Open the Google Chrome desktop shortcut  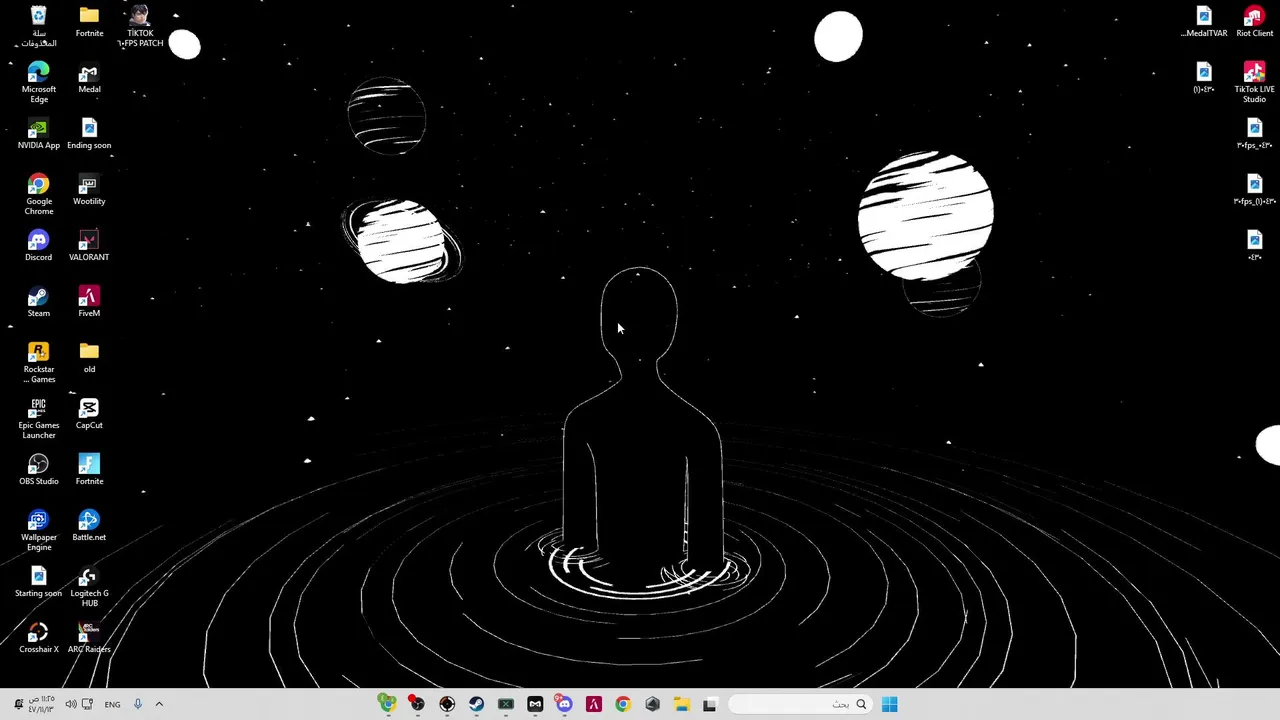[x=38, y=194]
